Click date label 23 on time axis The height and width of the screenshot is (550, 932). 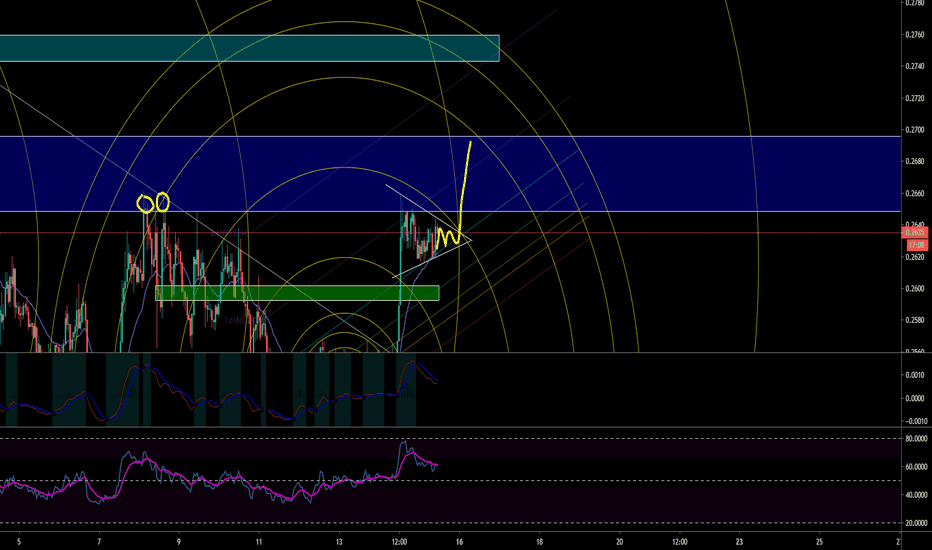coord(739,542)
